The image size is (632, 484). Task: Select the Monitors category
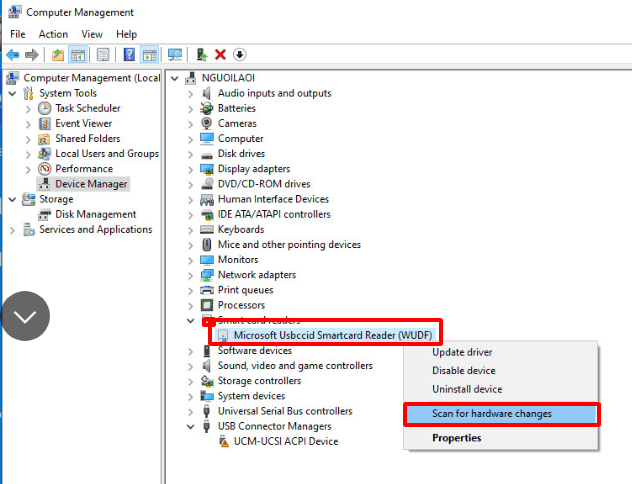pyautogui.click(x=238, y=260)
